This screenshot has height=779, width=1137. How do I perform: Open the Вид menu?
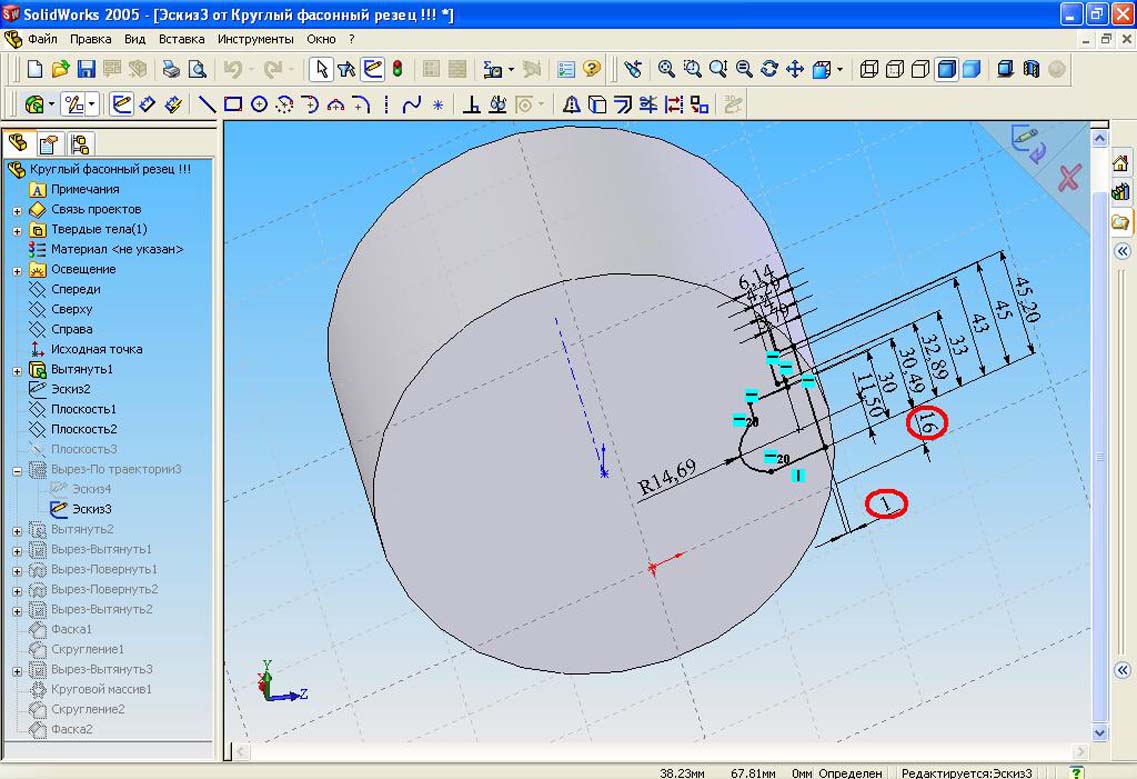tap(135, 39)
